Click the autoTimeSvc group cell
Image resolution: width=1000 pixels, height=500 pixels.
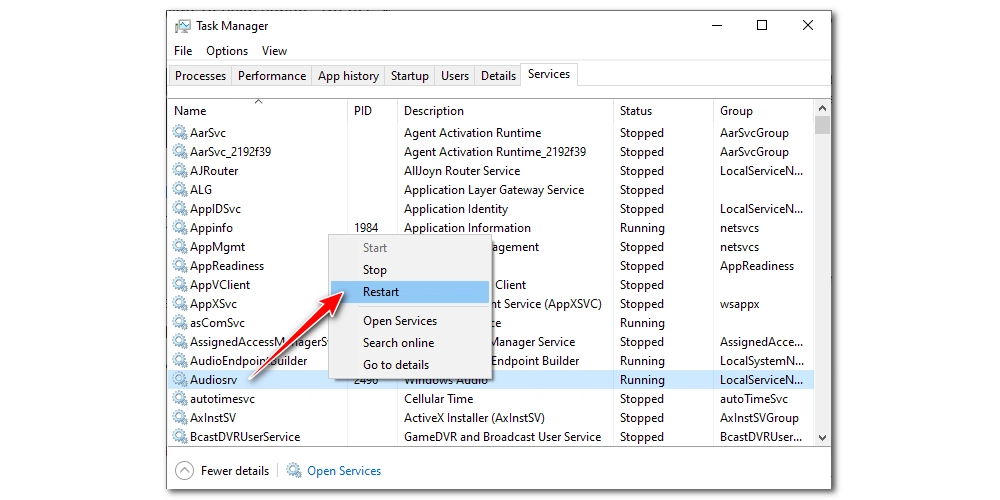pos(754,399)
